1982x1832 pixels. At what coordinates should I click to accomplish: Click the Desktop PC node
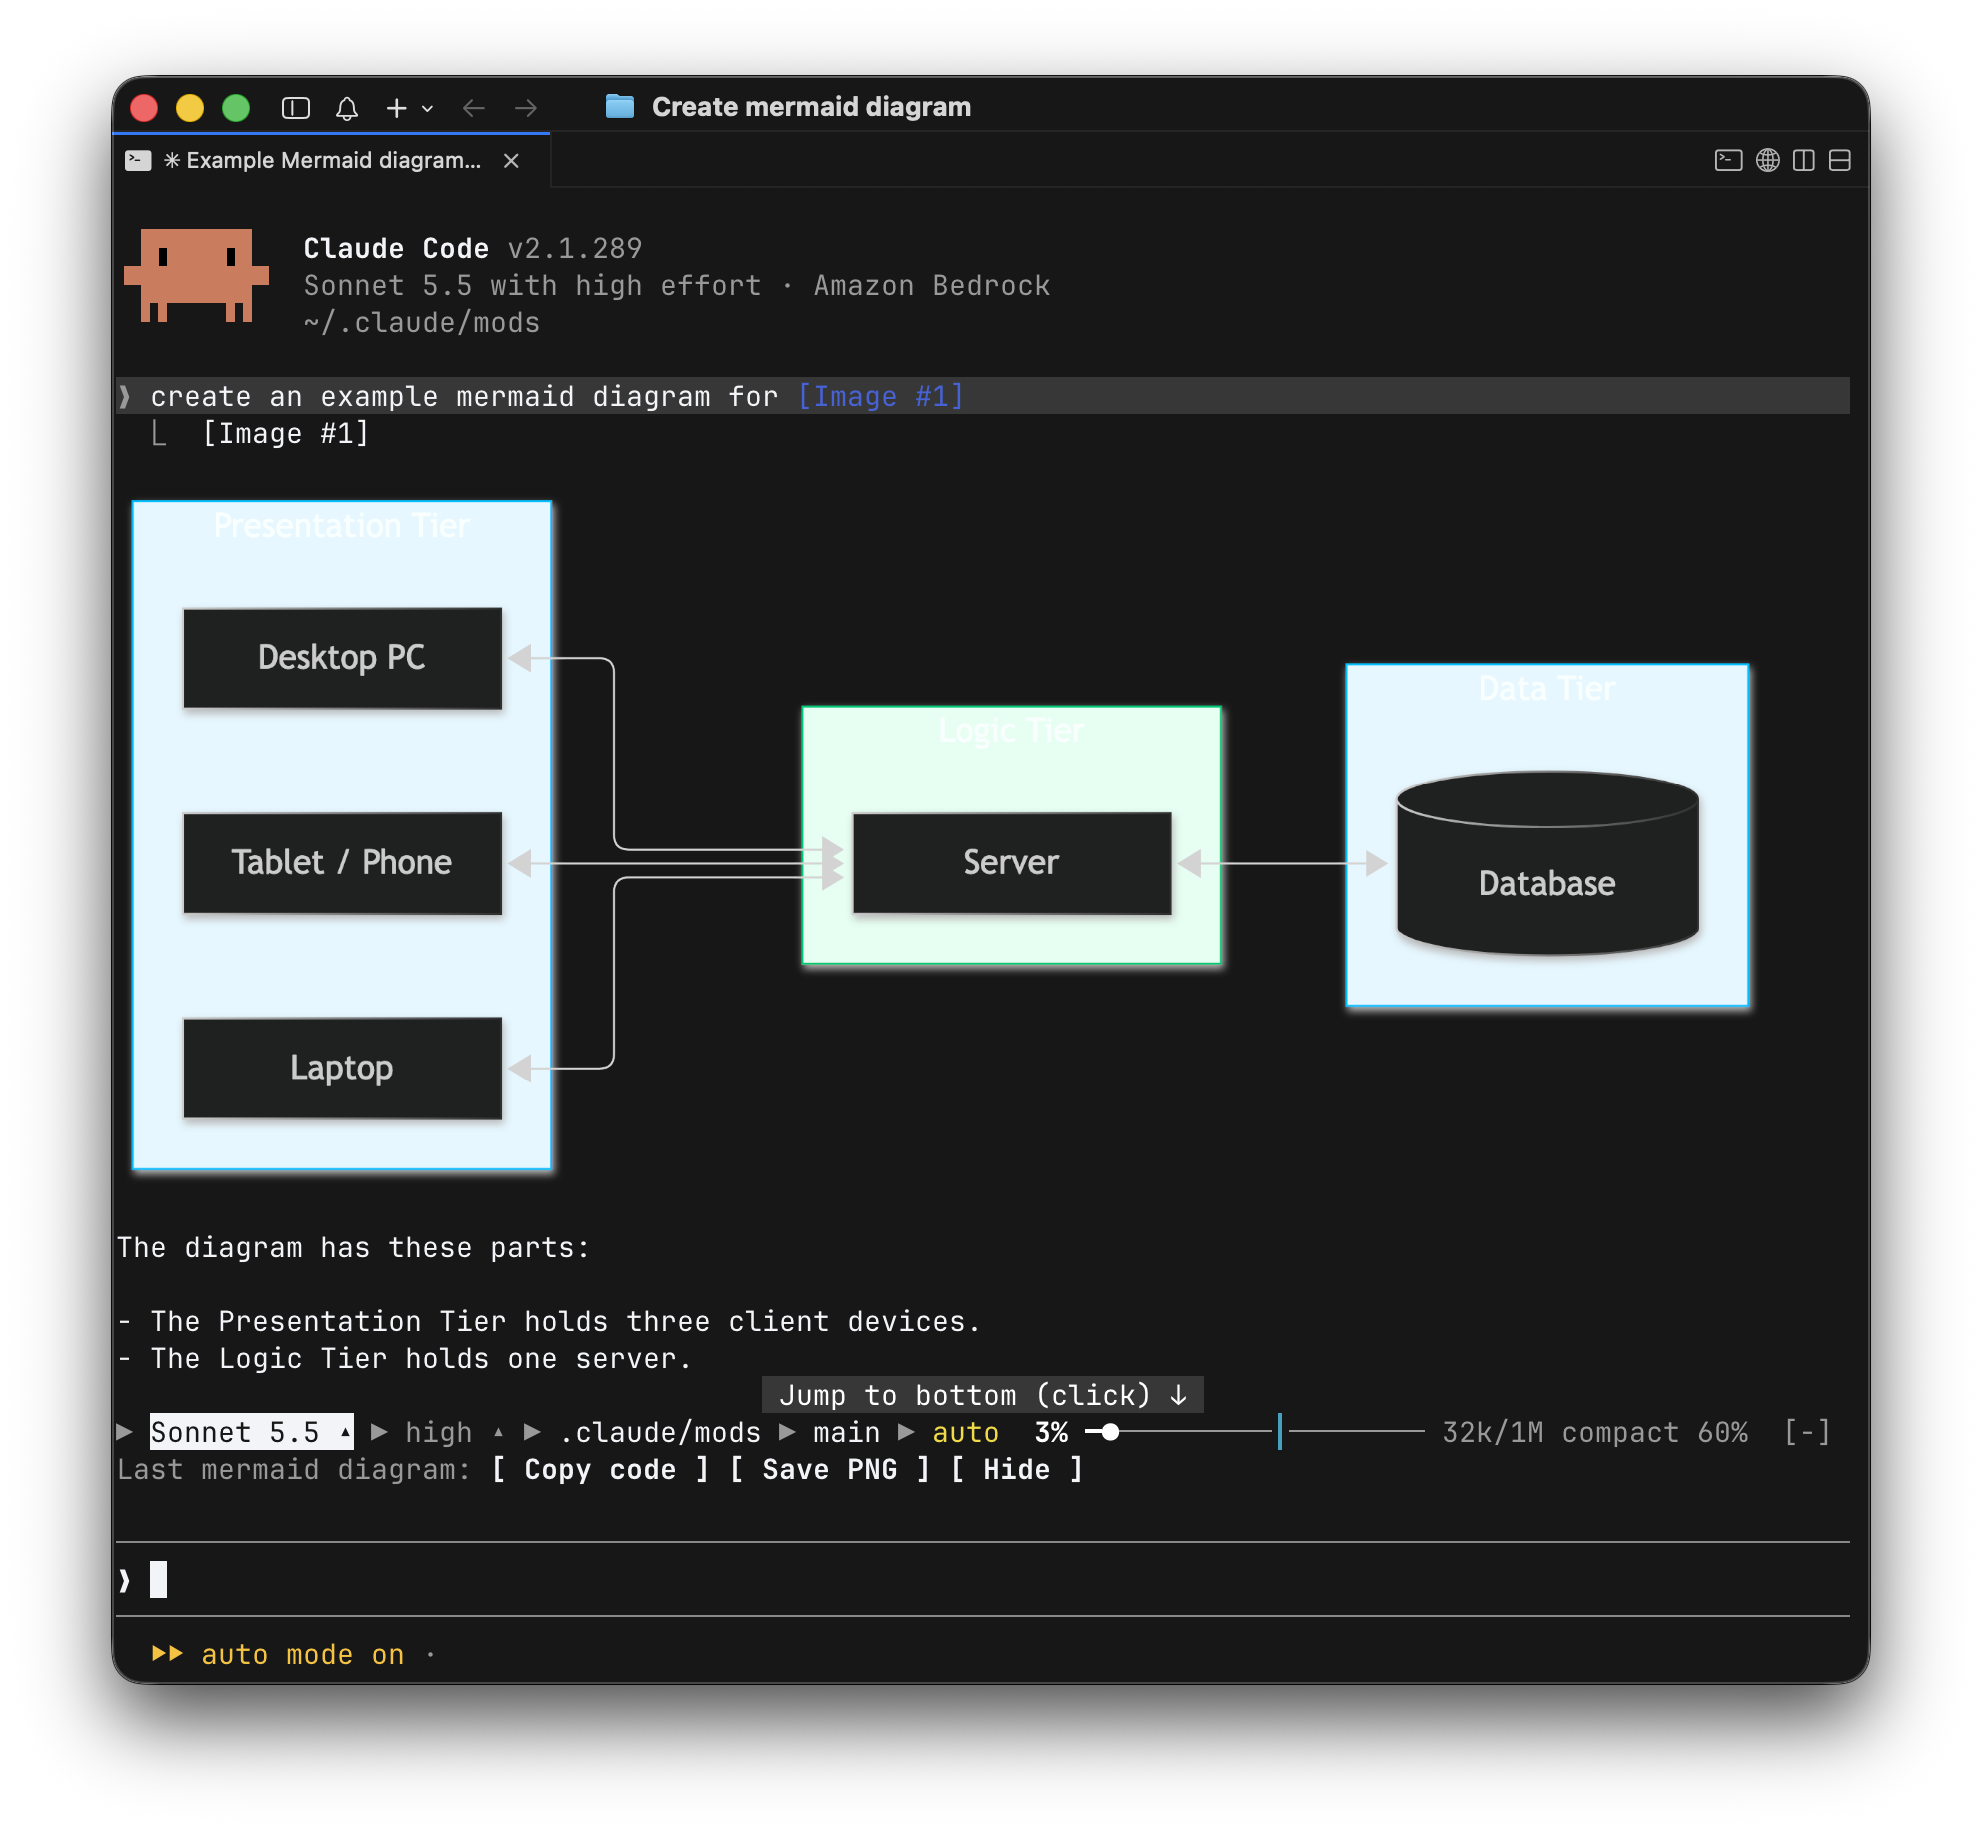coord(342,658)
